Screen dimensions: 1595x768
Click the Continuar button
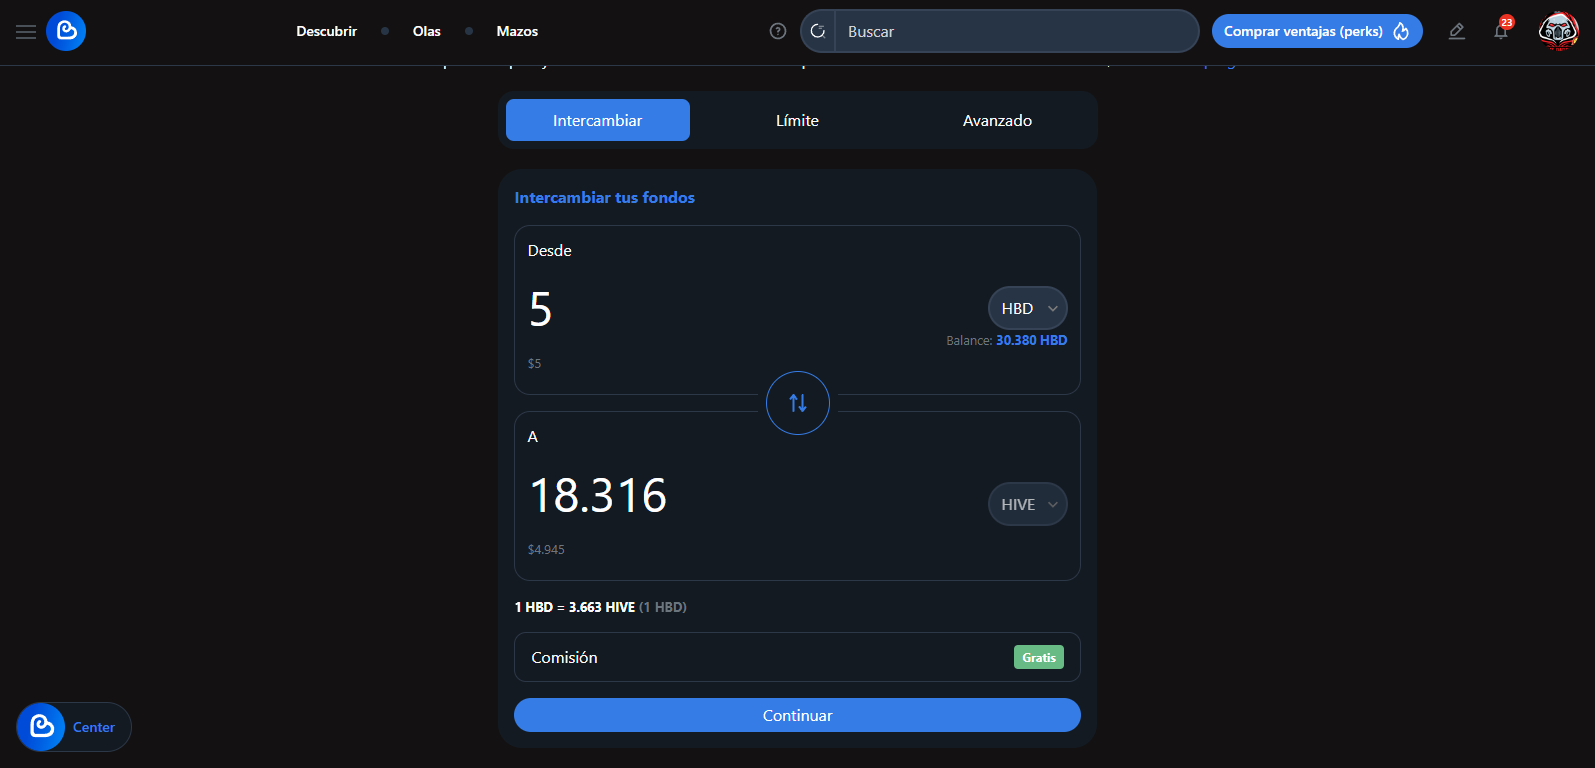tap(797, 715)
